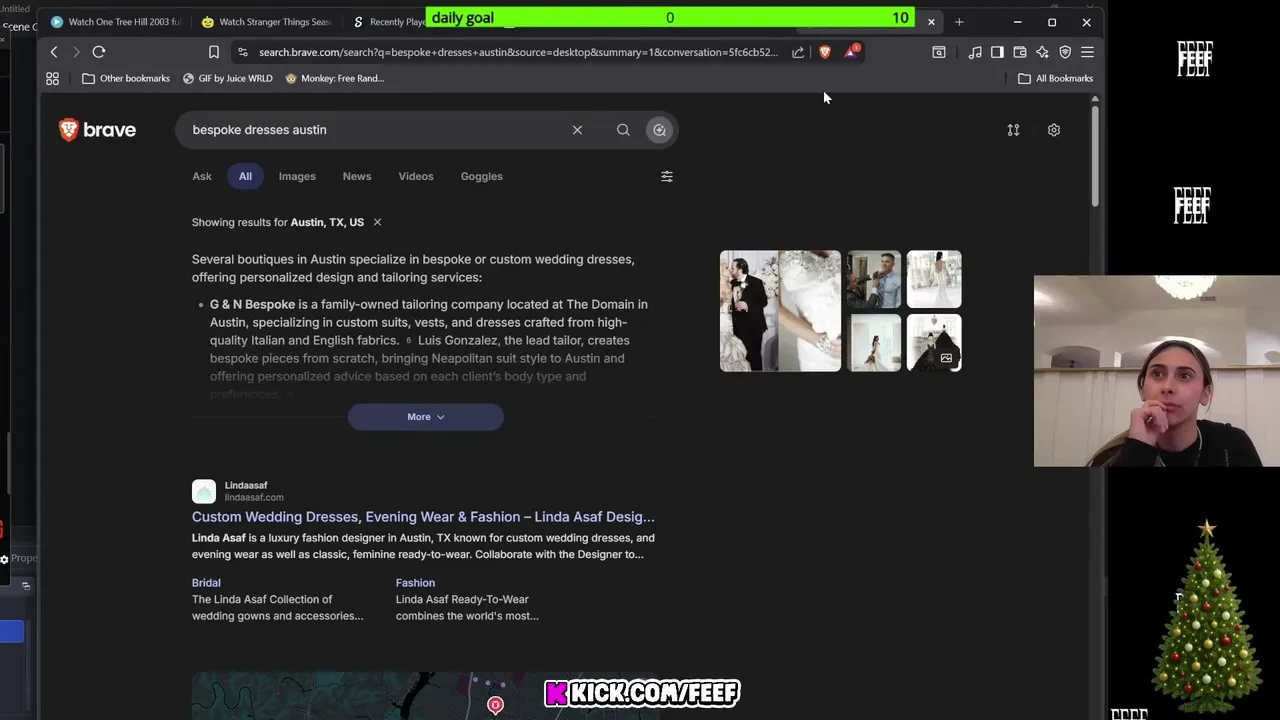Open GIF by Juice WRLD bookmark
1280x720 pixels.
(x=227, y=78)
